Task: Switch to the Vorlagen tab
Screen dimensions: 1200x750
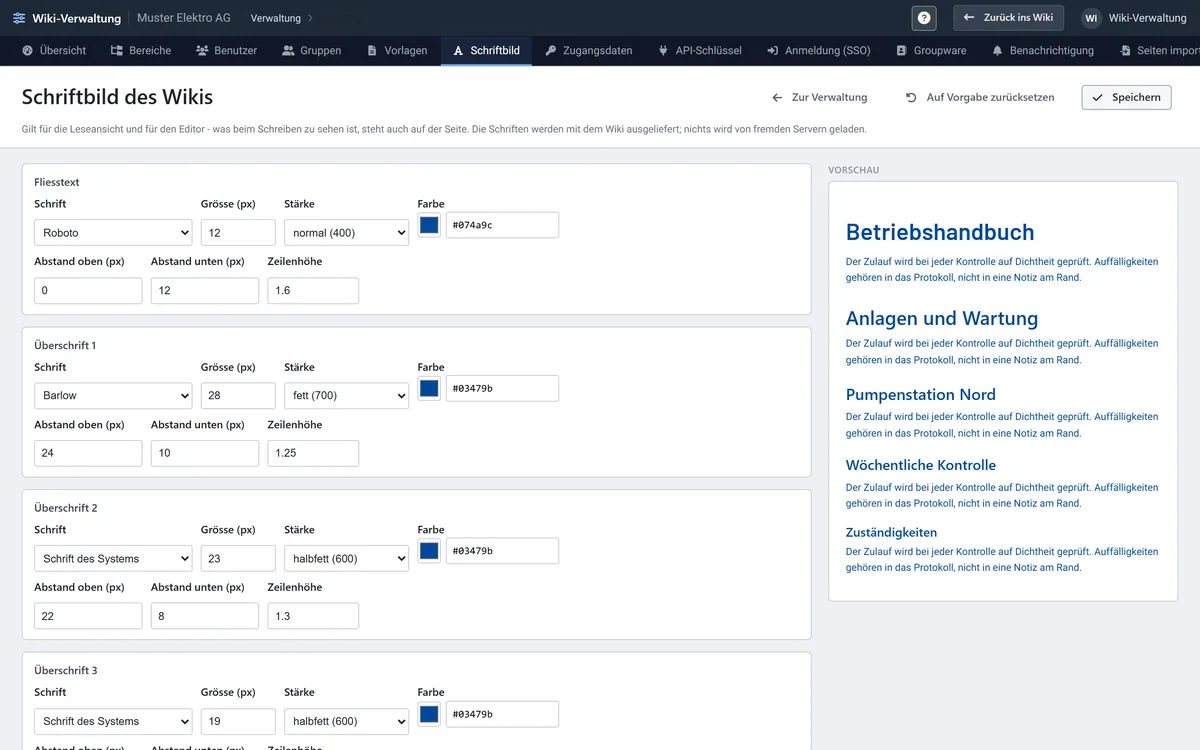Action: point(397,50)
